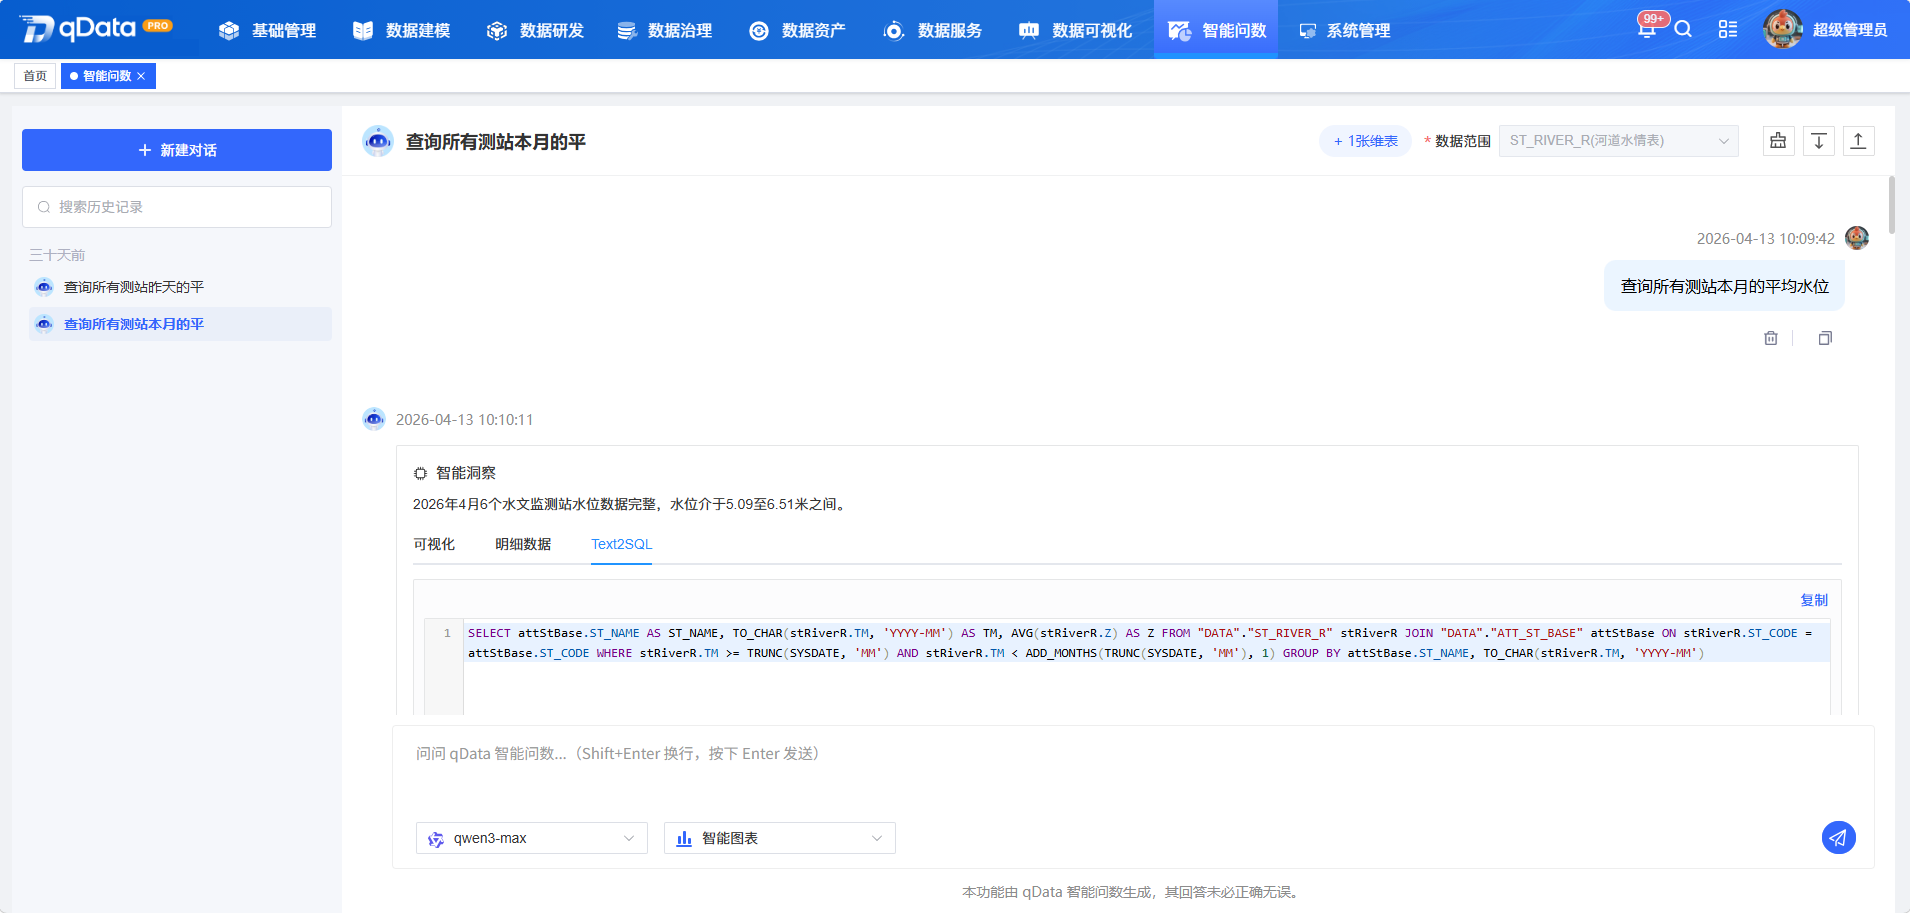Click the robot icon beside conversation title
This screenshot has width=1910, height=913.
point(378,141)
